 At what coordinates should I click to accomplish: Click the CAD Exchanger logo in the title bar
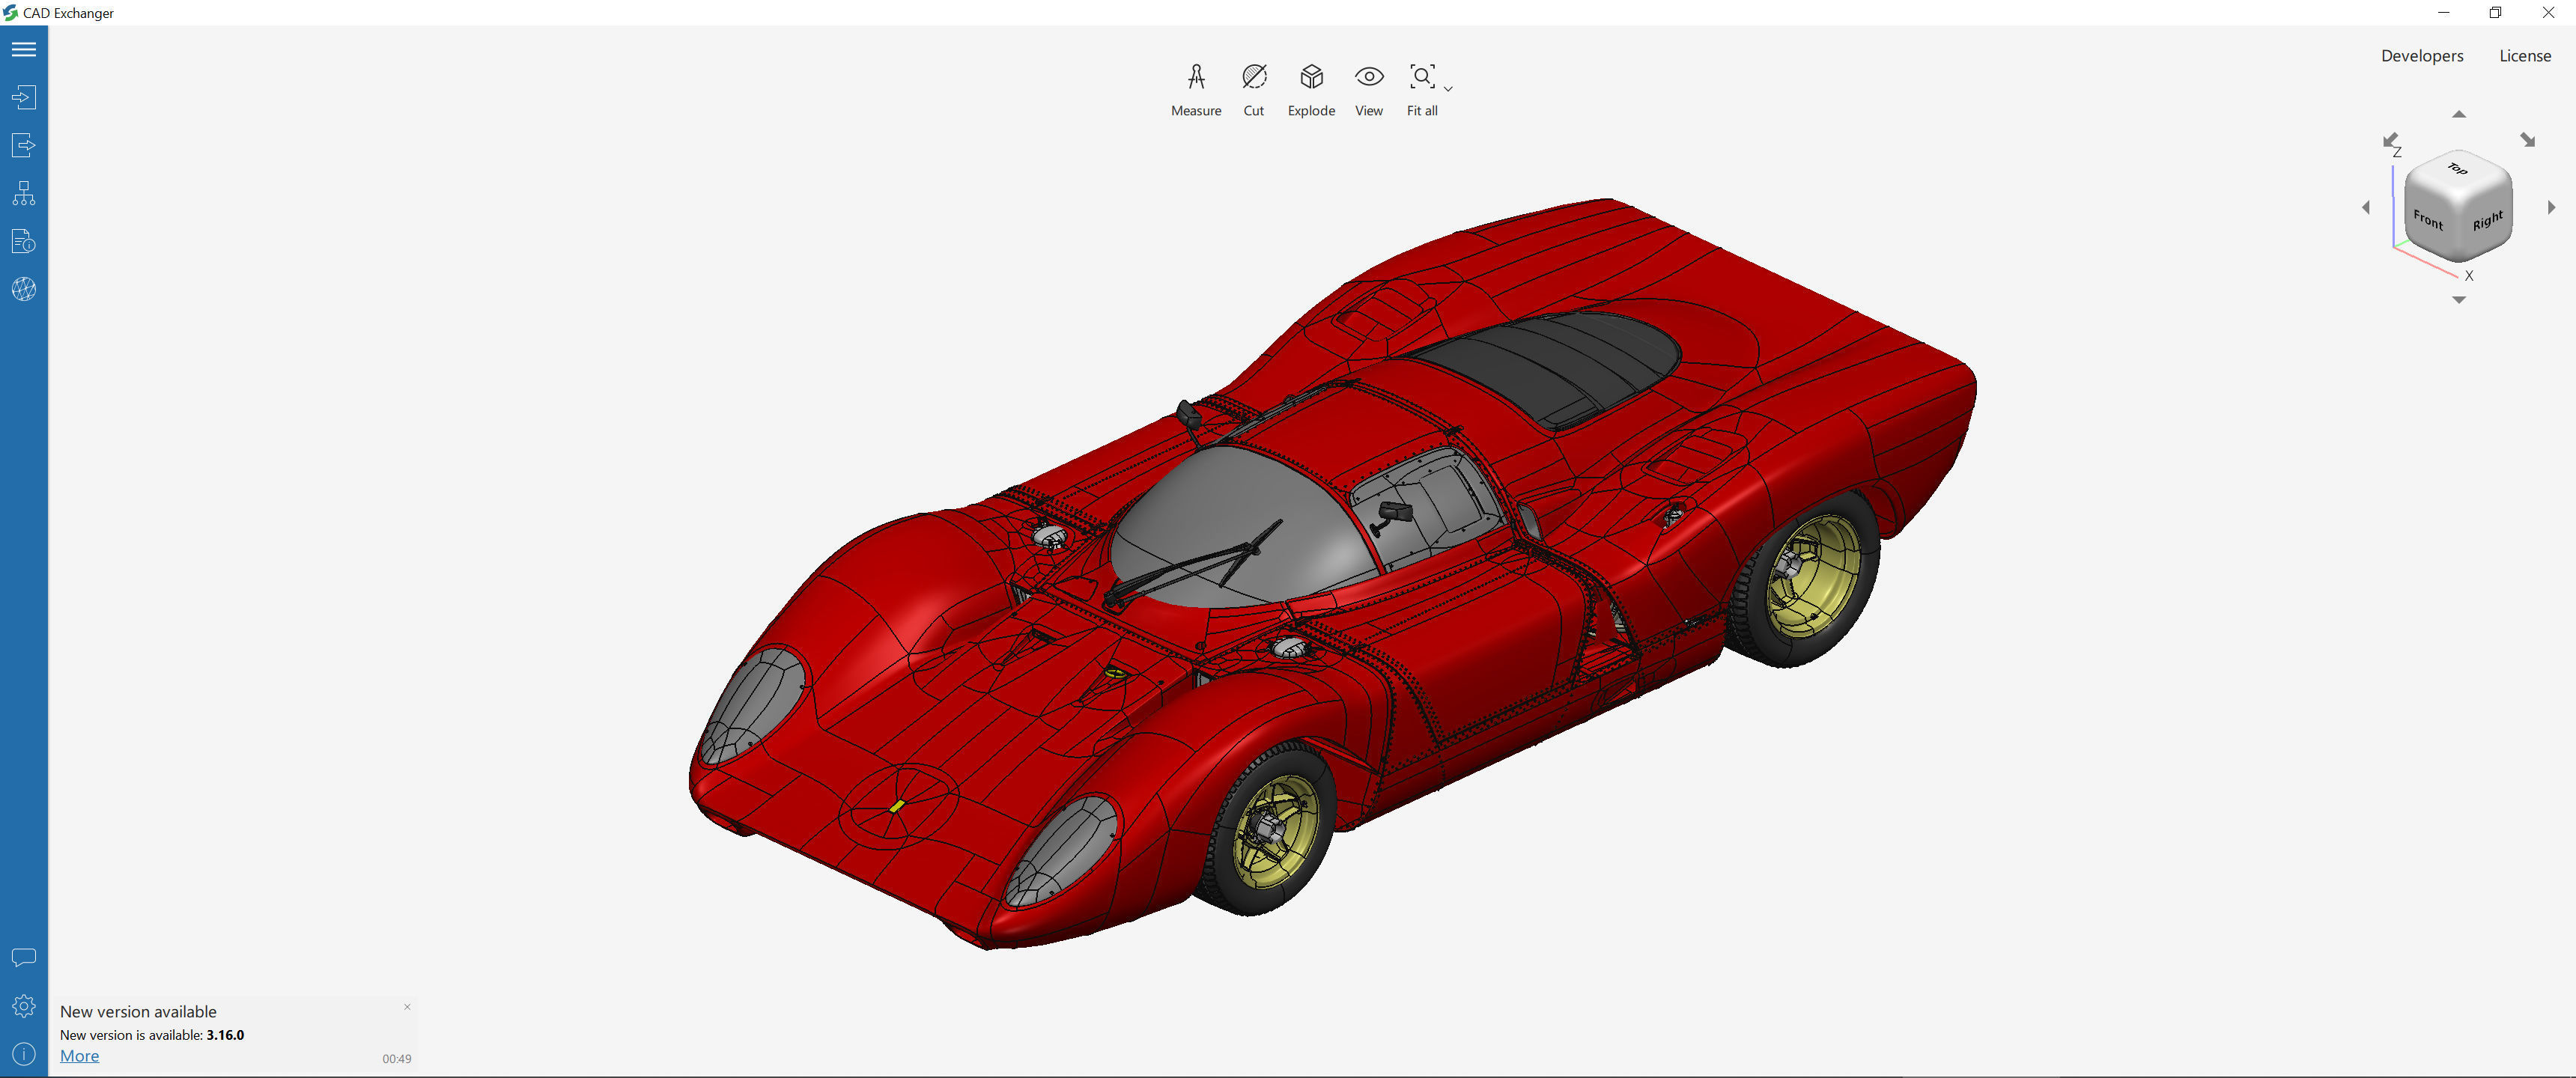point(11,13)
